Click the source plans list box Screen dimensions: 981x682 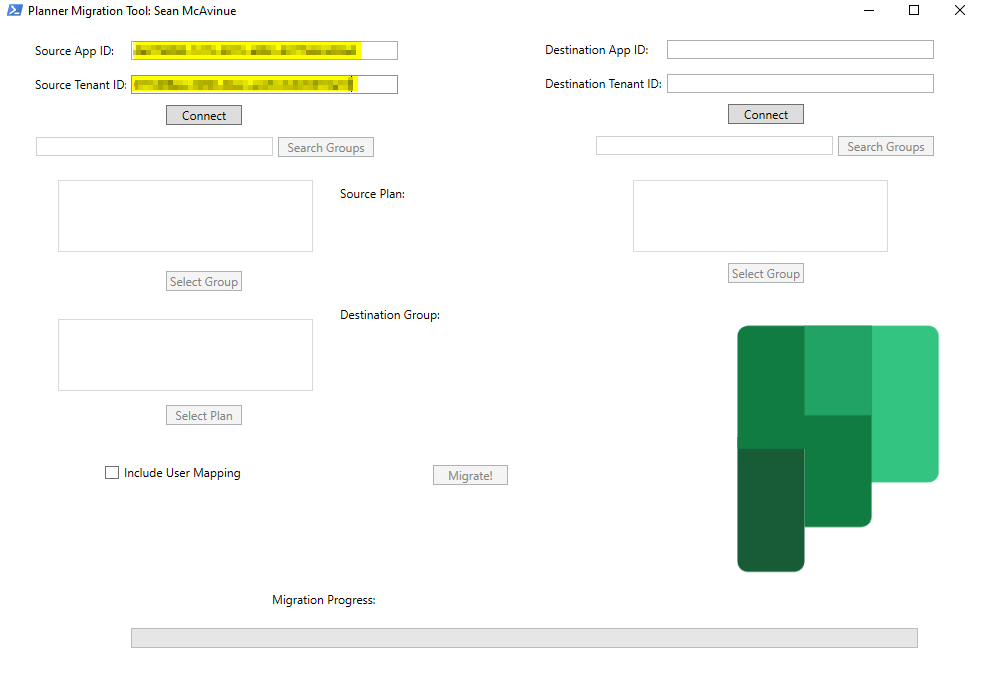tap(185, 355)
